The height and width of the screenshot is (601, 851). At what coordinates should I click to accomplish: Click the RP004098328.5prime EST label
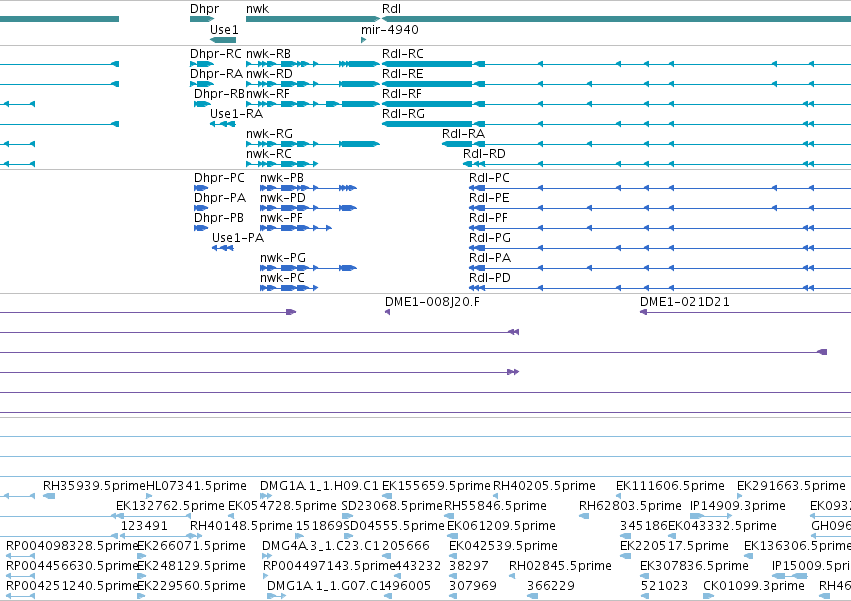pyautogui.click(x=73, y=546)
